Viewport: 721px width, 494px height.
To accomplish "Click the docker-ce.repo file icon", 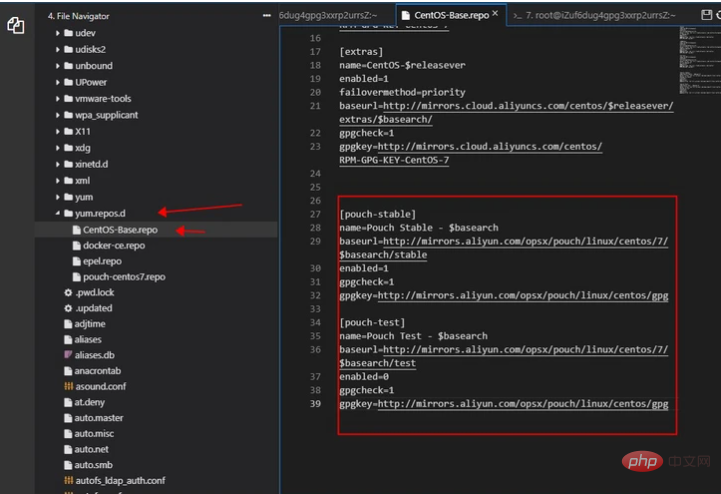I will tap(76, 245).
